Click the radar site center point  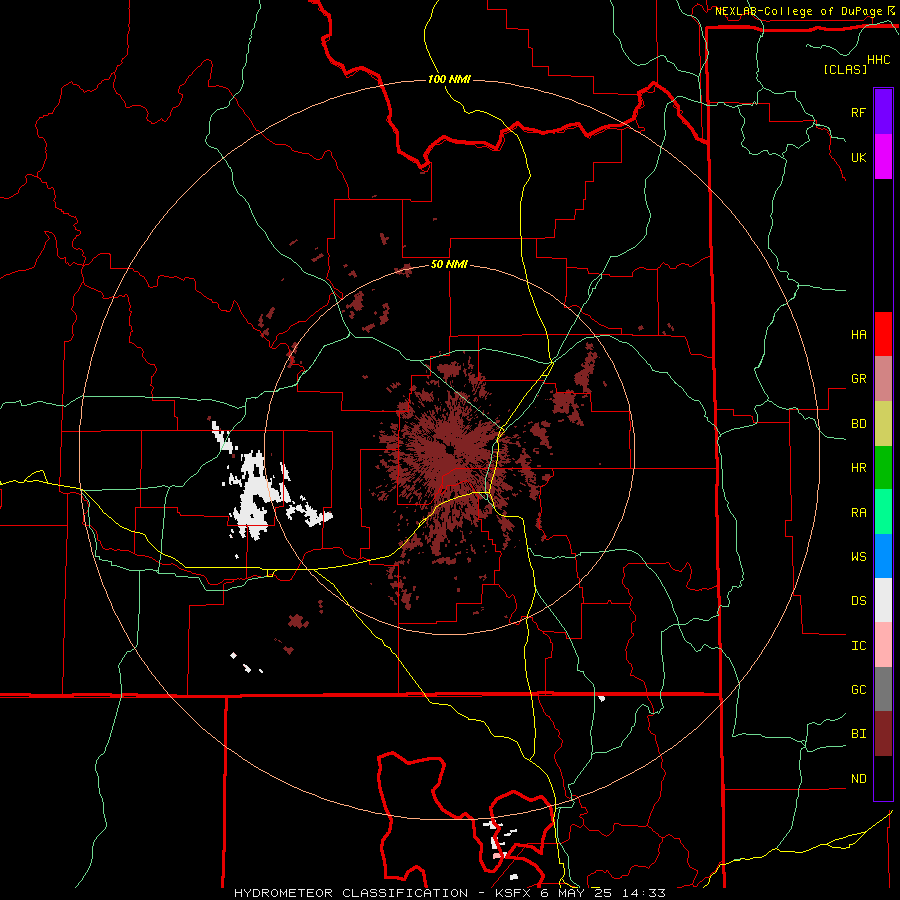tap(450, 449)
